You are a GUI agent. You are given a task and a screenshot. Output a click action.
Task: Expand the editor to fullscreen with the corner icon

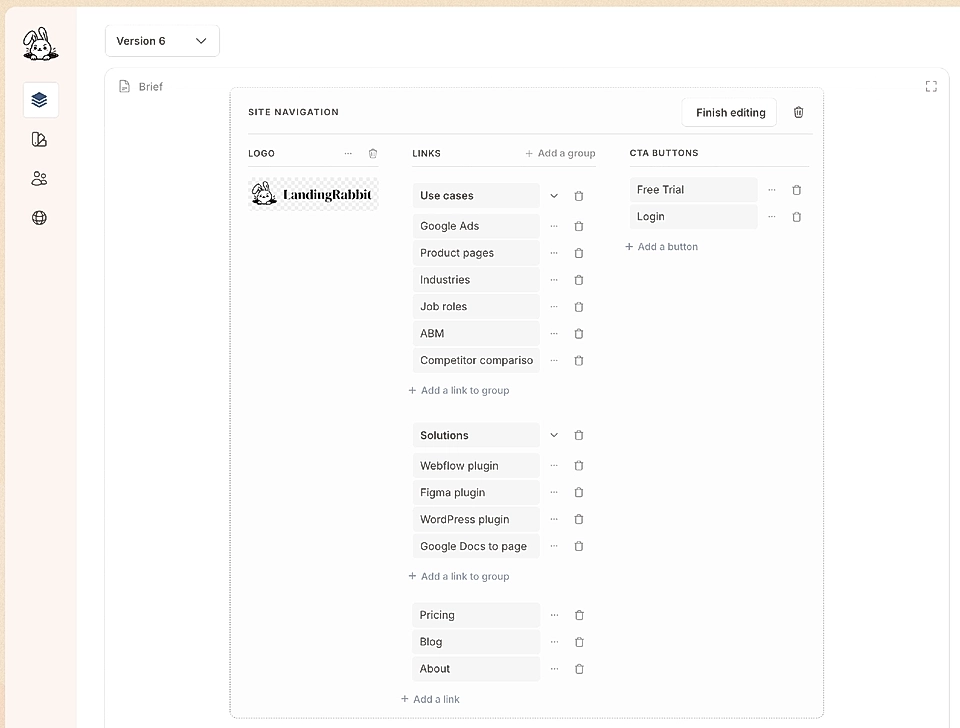click(x=931, y=86)
